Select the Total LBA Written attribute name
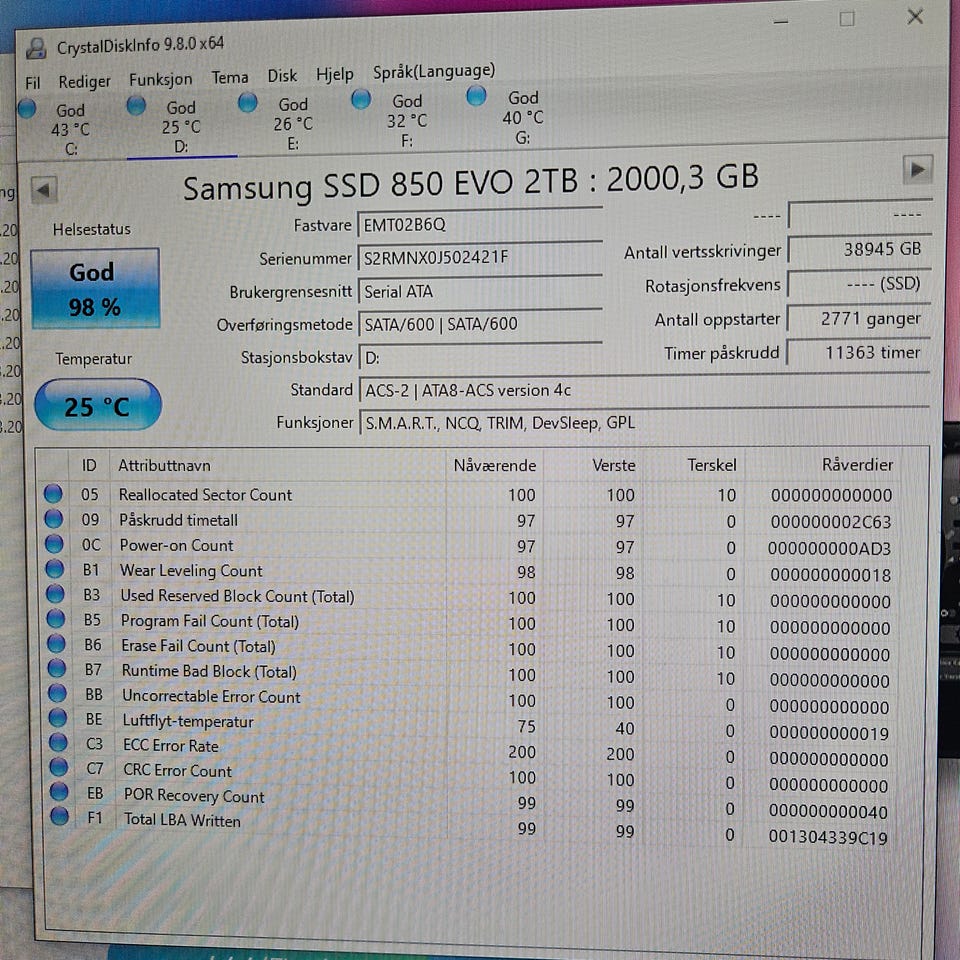This screenshot has width=960, height=960. click(x=182, y=820)
